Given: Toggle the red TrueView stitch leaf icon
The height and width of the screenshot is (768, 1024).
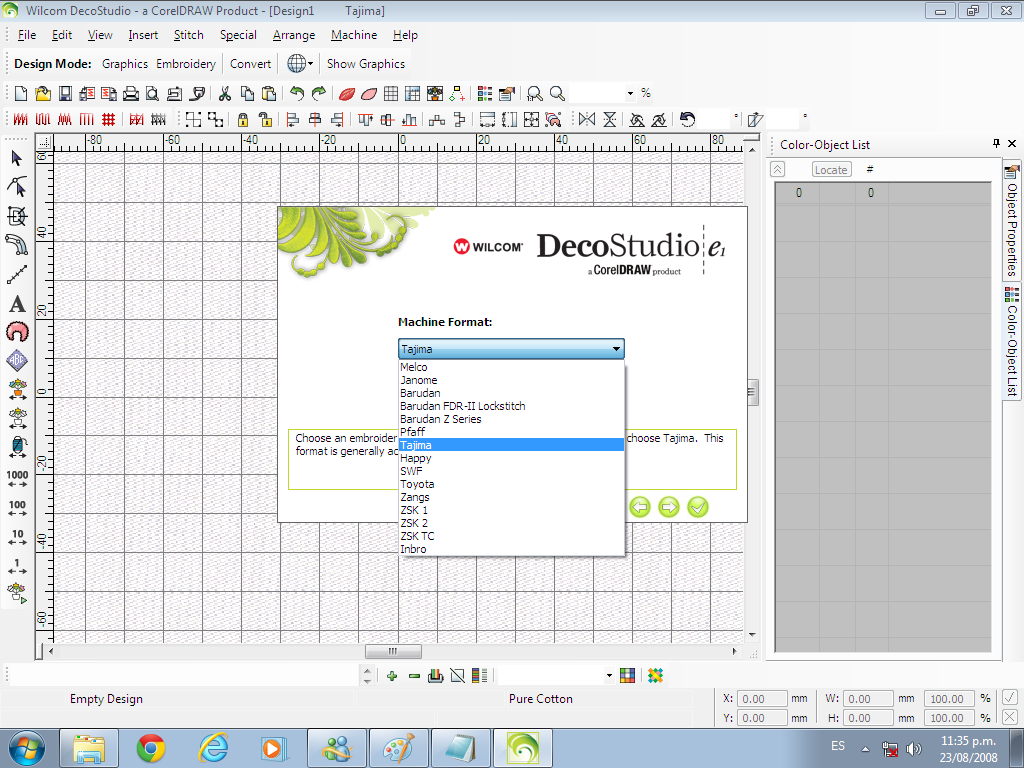Looking at the screenshot, I should [x=347, y=93].
